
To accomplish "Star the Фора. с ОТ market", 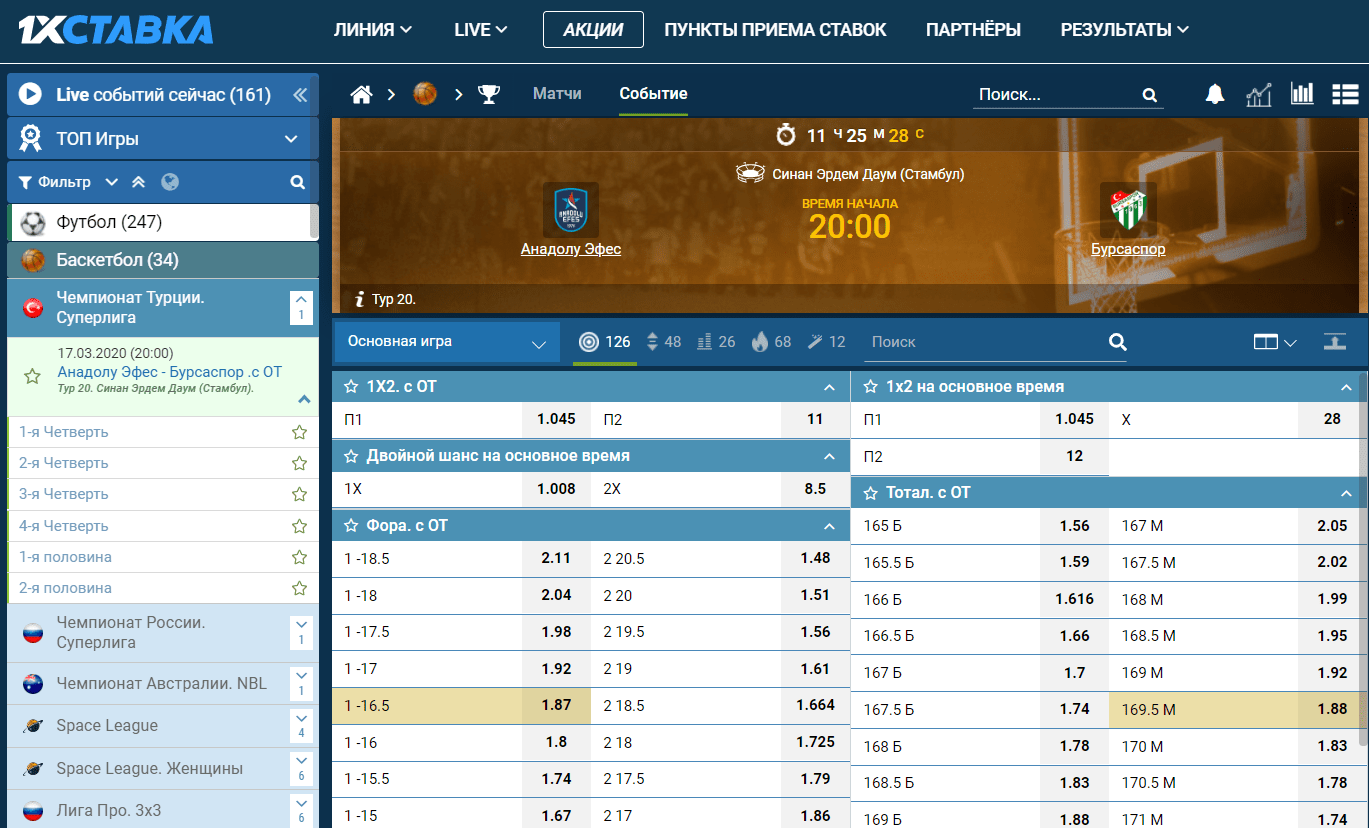I will point(351,525).
